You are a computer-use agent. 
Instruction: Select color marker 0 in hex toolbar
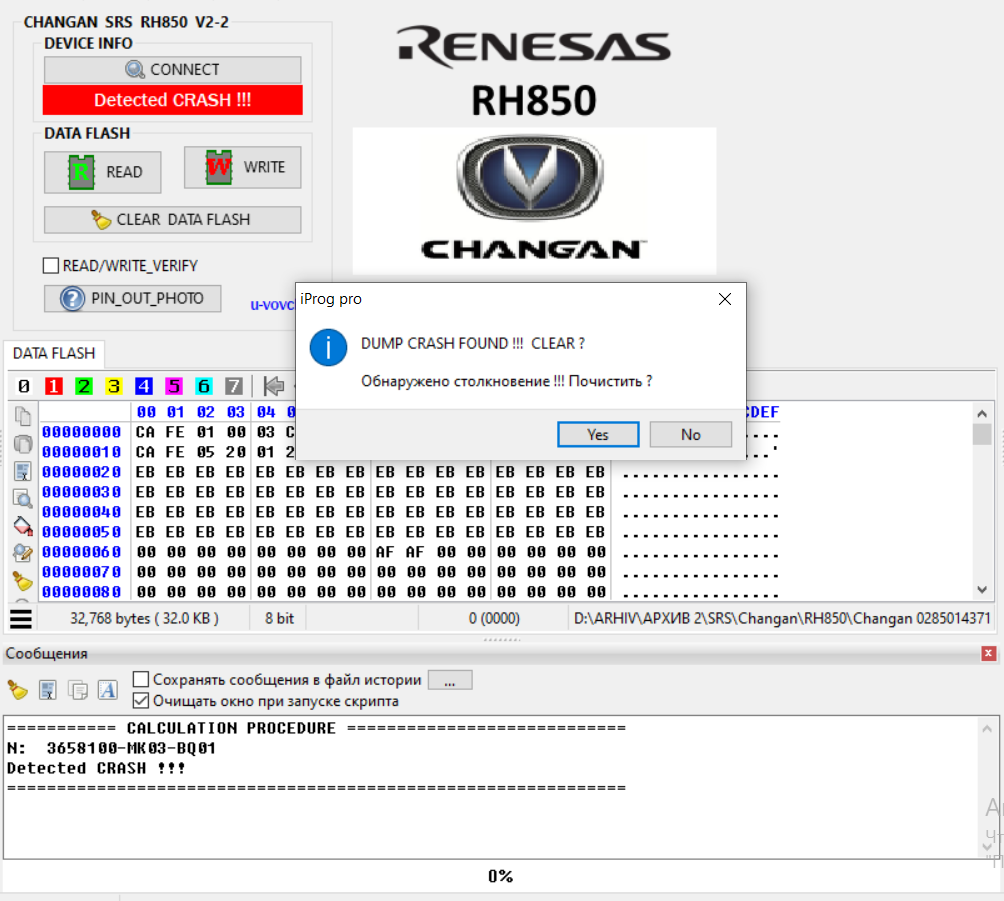click(24, 386)
